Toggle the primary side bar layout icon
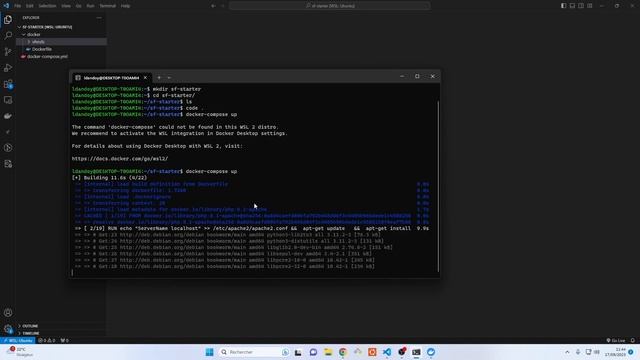 563,6
